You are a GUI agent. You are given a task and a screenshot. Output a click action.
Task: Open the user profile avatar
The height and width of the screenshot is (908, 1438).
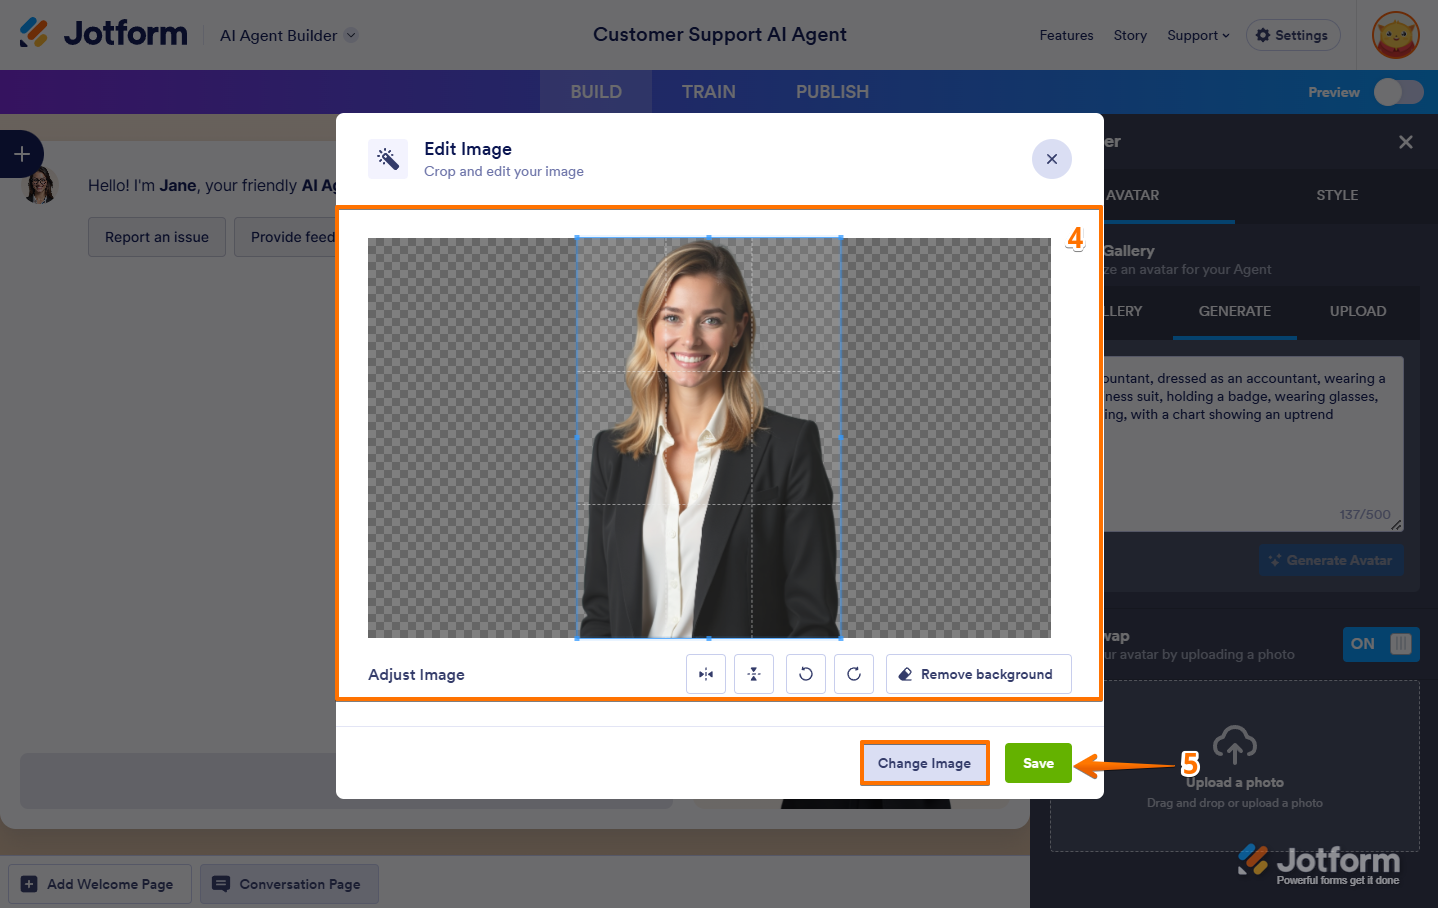pyautogui.click(x=1396, y=35)
